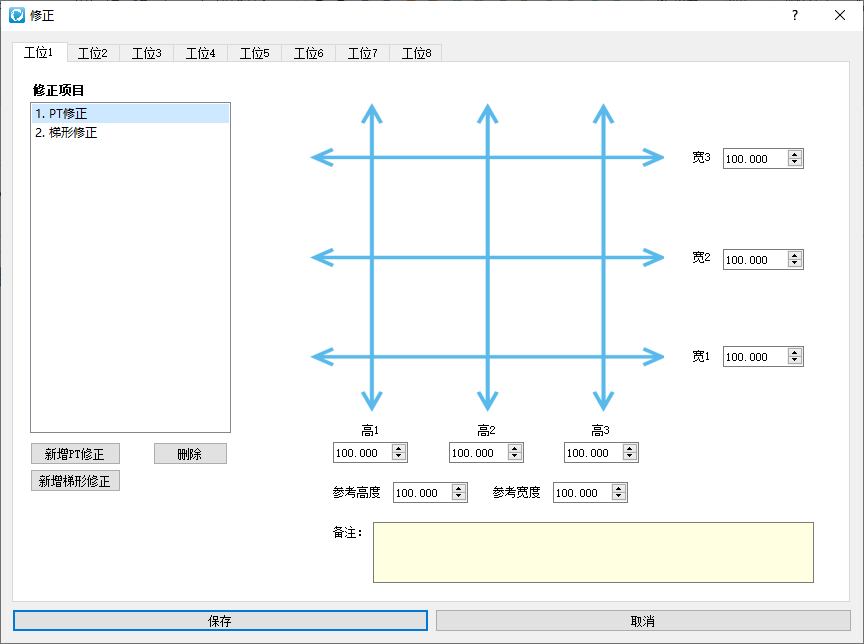Click the 新增梯形修正 button
Image resolution: width=864 pixels, height=644 pixels.
pyautogui.click(x=75, y=481)
